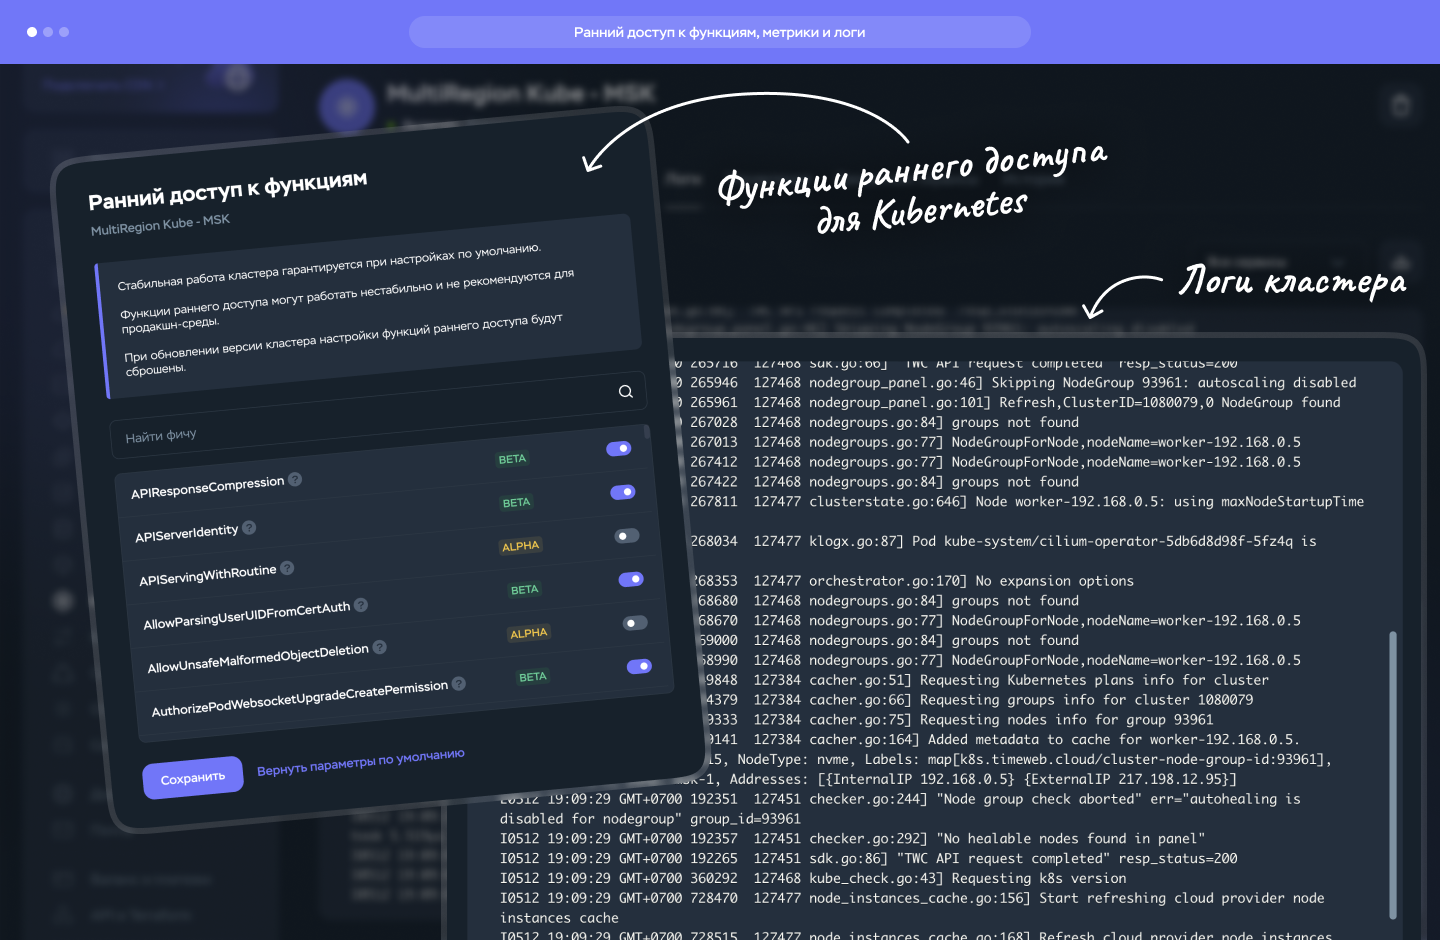The width and height of the screenshot is (1440, 940).
Task: Select the AllowParsingUserUIDFromCertAuth feature name
Action: (x=247, y=615)
